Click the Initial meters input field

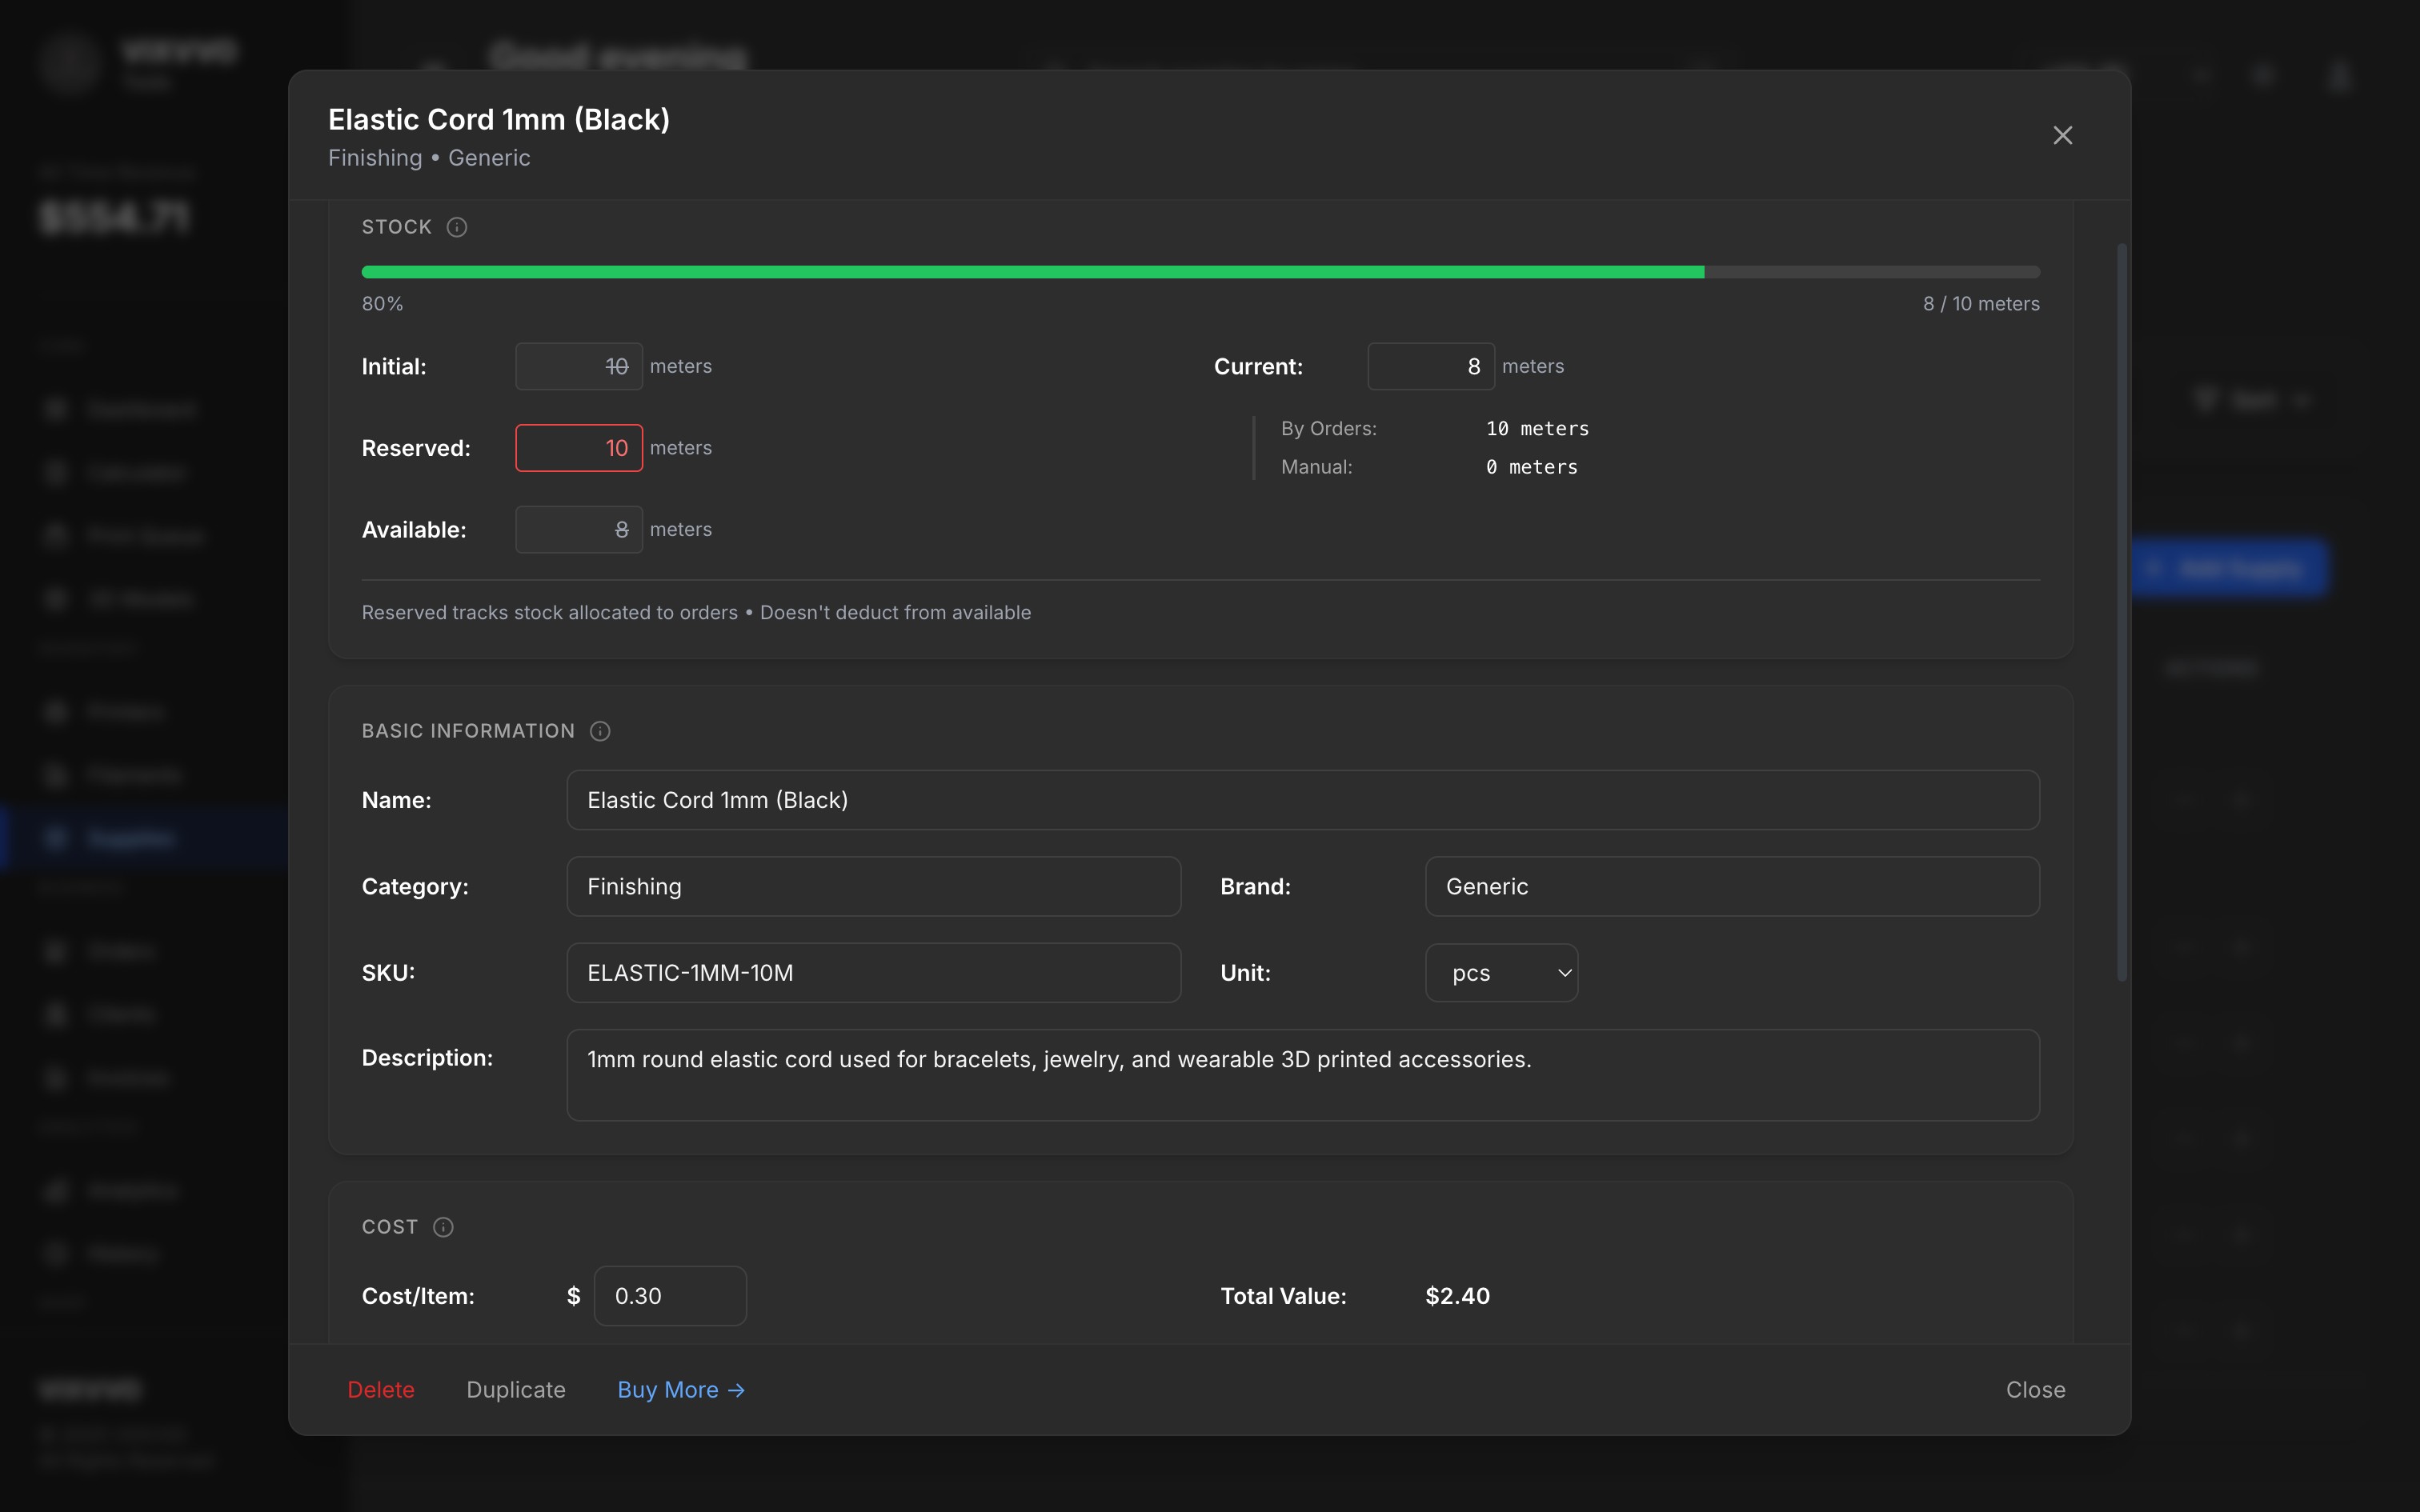point(578,366)
